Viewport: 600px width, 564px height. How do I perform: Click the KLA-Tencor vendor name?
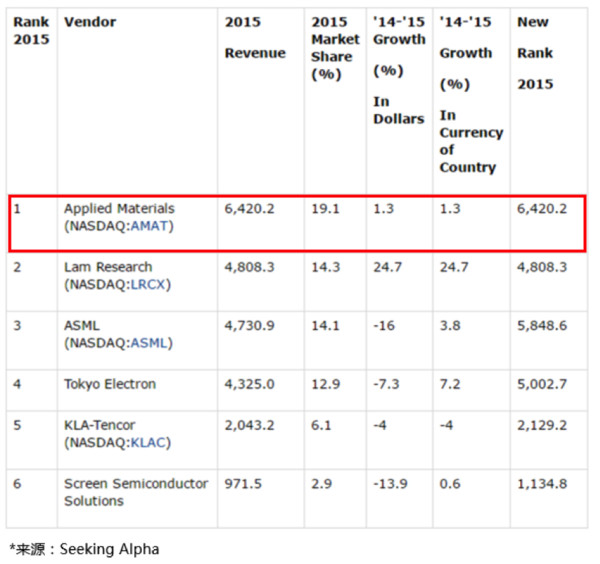pyautogui.click(x=99, y=425)
